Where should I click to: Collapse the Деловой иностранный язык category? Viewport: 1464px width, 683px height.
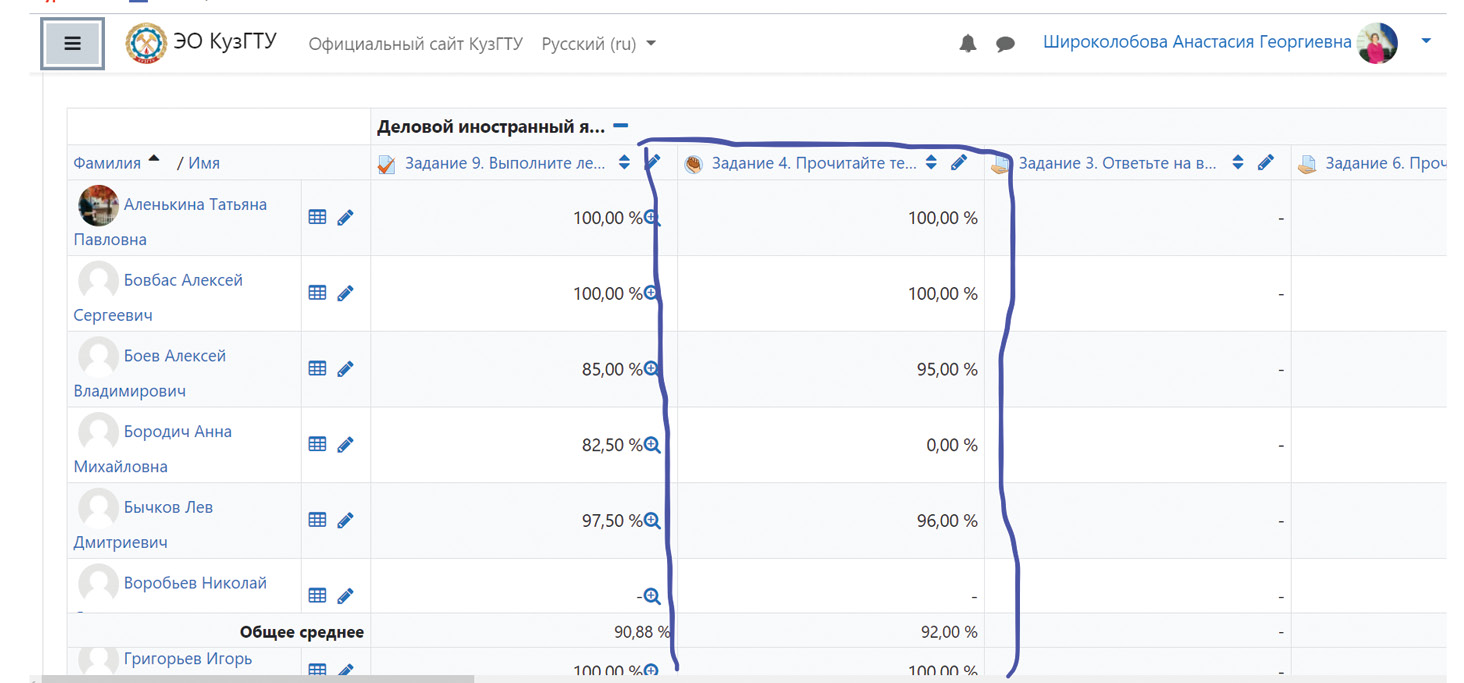621,126
